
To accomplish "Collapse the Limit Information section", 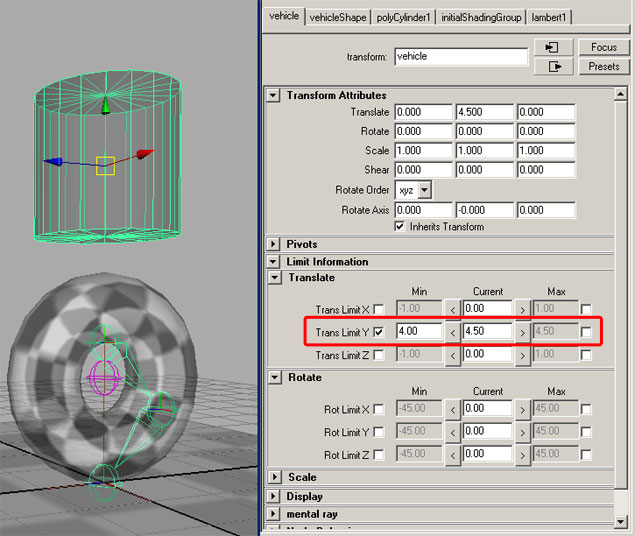I will [x=274, y=262].
